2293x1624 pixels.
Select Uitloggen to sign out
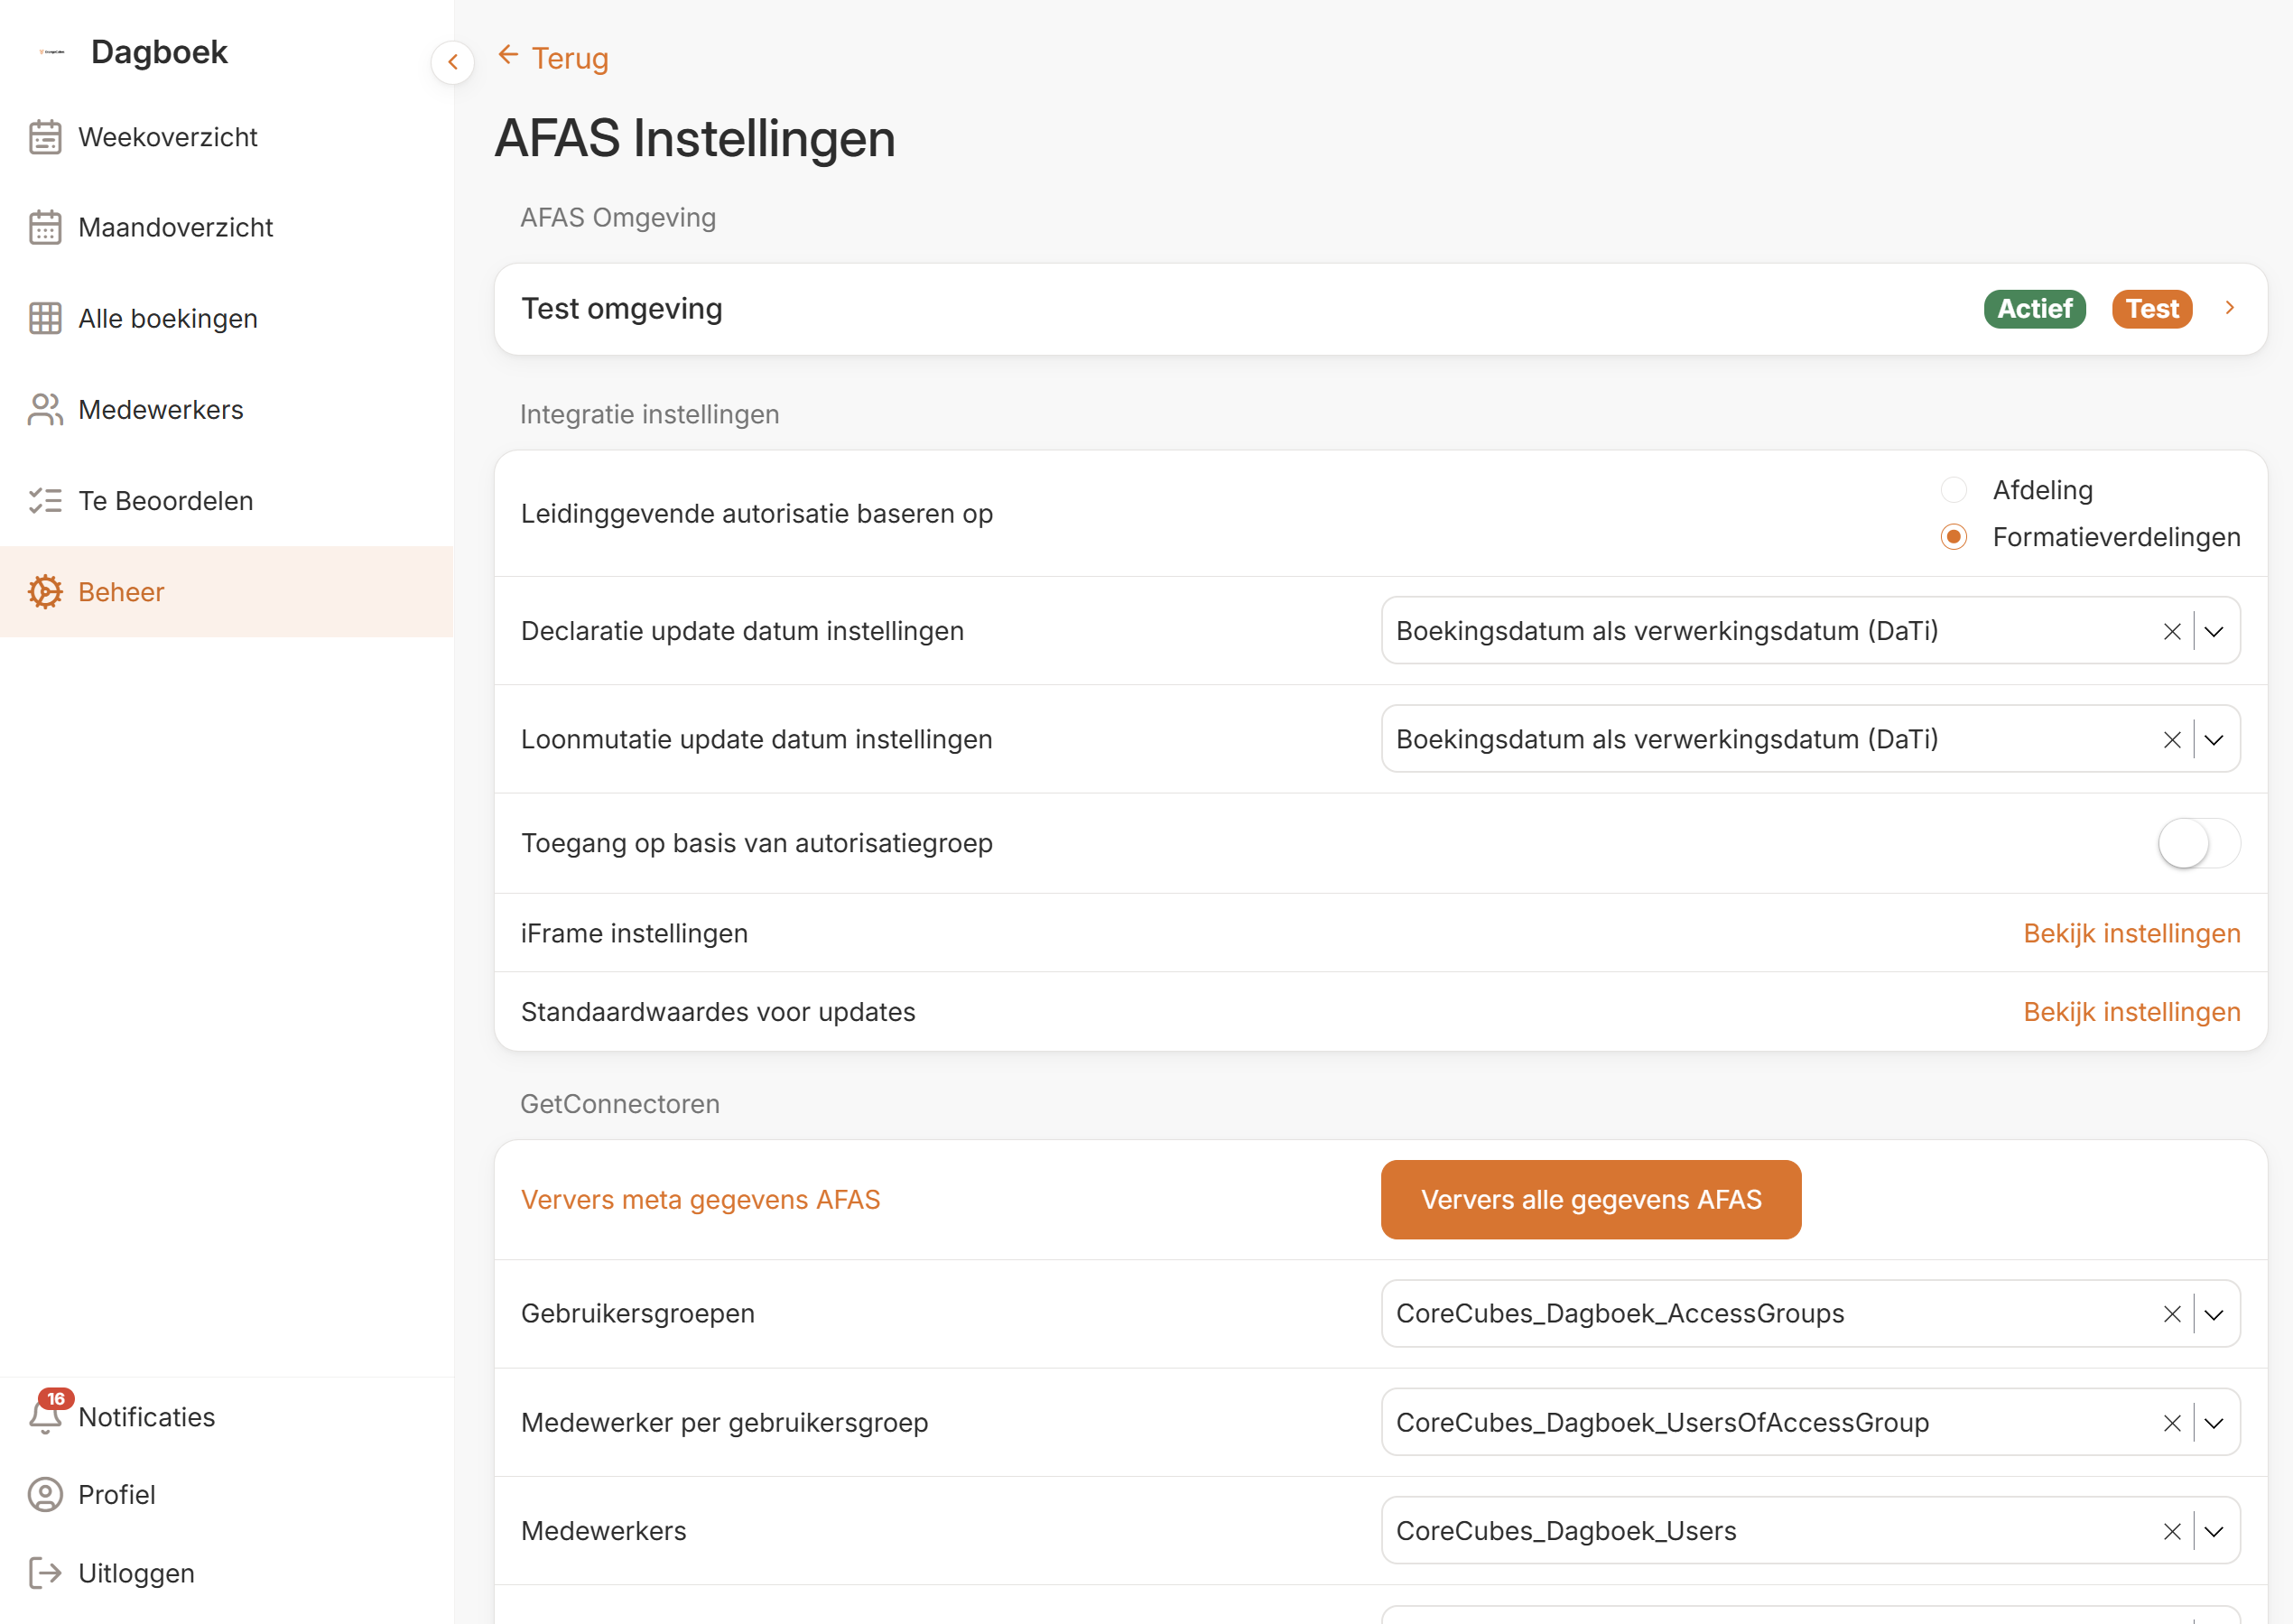click(x=226, y=1573)
